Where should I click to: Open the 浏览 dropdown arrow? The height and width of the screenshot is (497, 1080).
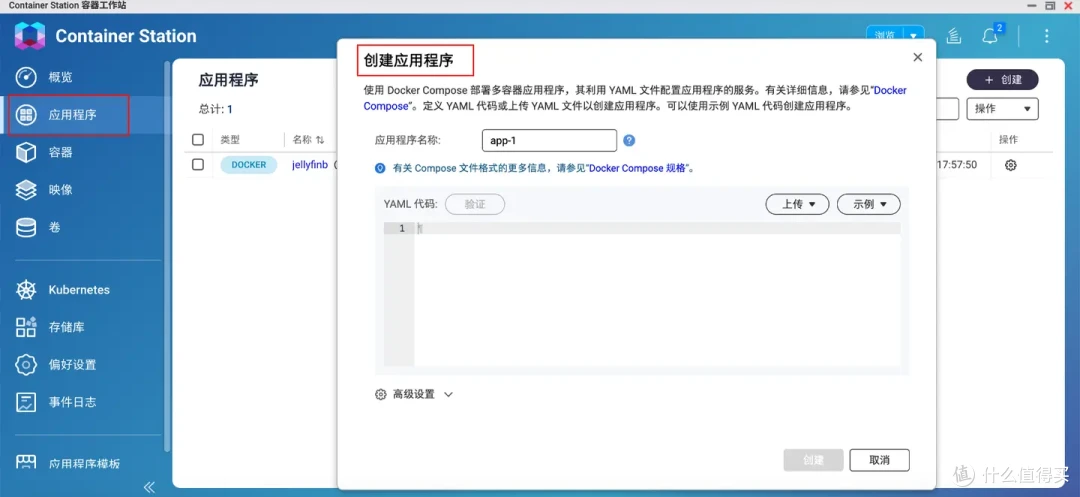tap(913, 36)
